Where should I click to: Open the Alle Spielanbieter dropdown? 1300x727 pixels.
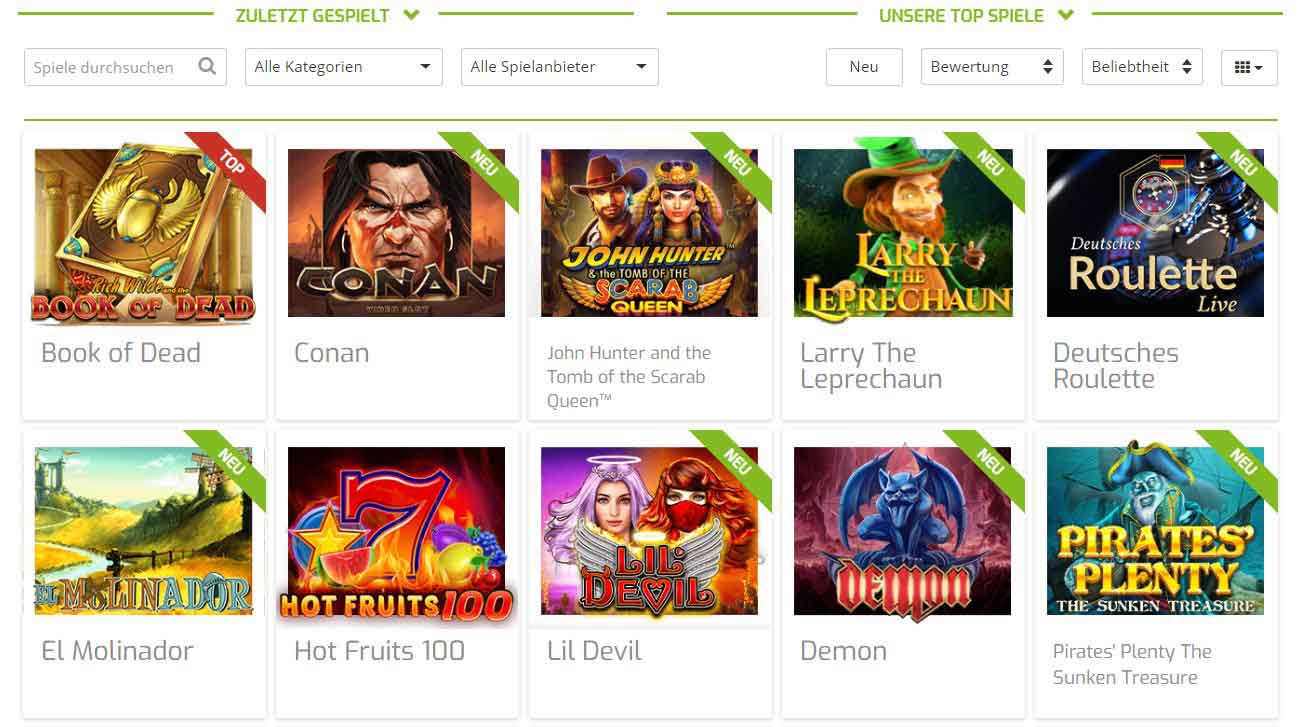click(559, 67)
